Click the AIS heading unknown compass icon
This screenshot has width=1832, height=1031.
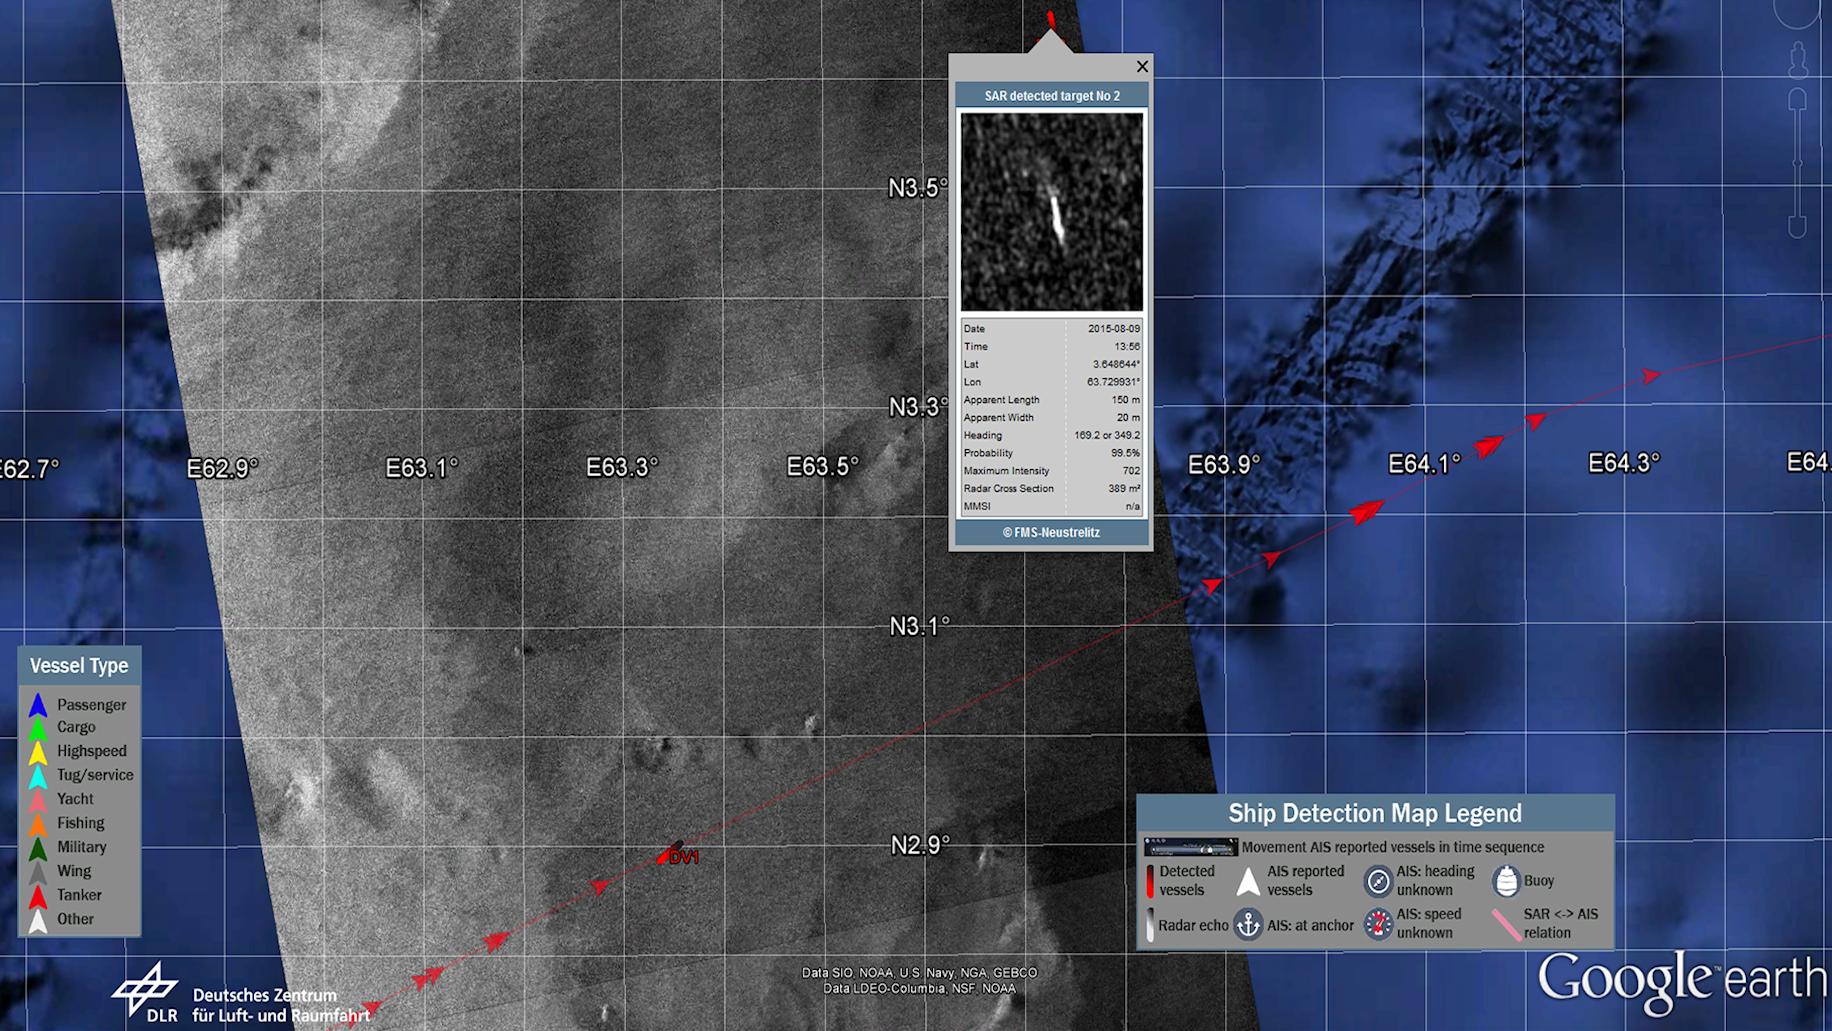(1378, 881)
